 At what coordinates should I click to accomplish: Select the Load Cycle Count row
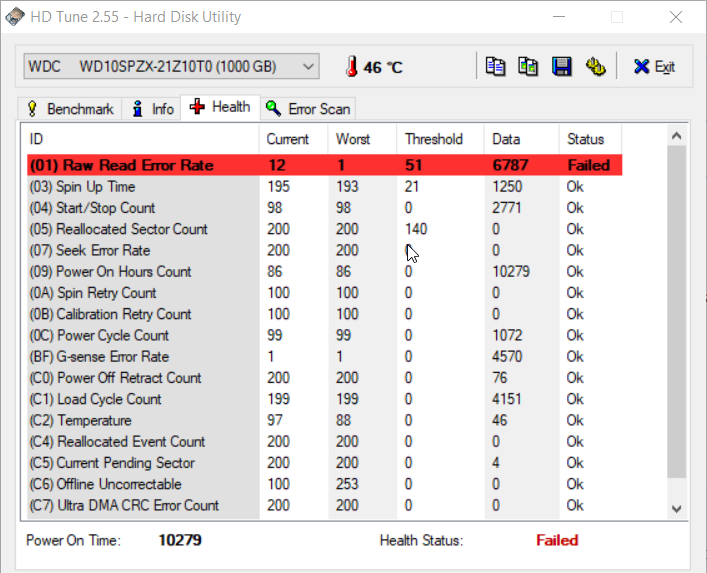coord(325,399)
